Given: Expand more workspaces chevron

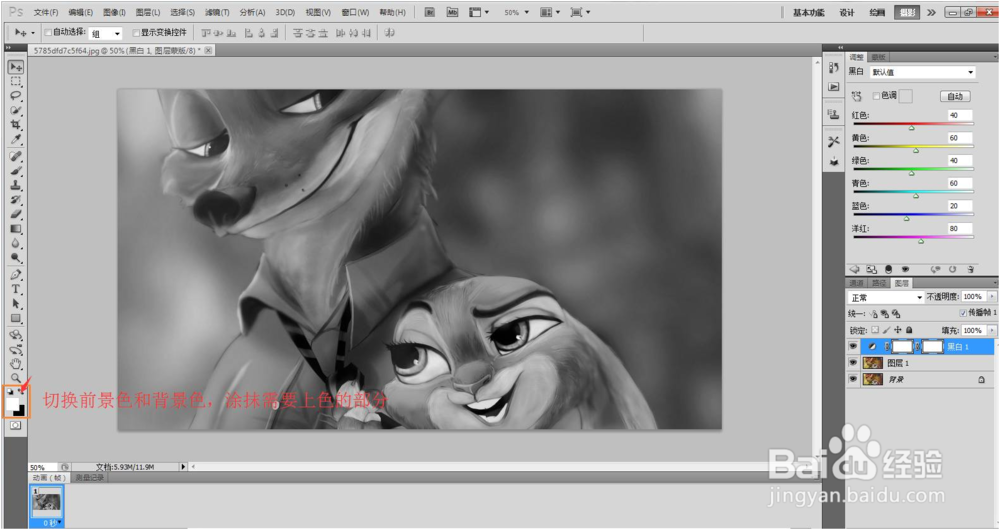Looking at the screenshot, I should point(931,12).
